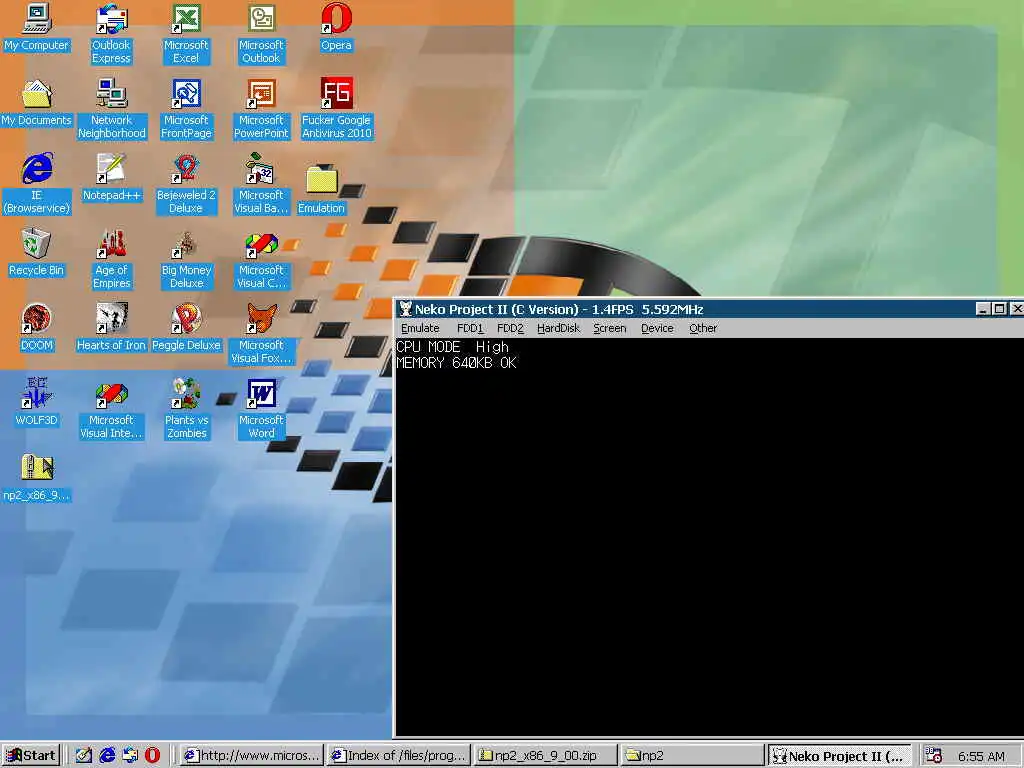Select the Microsoft FrontPage shortcut

[186, 108]
